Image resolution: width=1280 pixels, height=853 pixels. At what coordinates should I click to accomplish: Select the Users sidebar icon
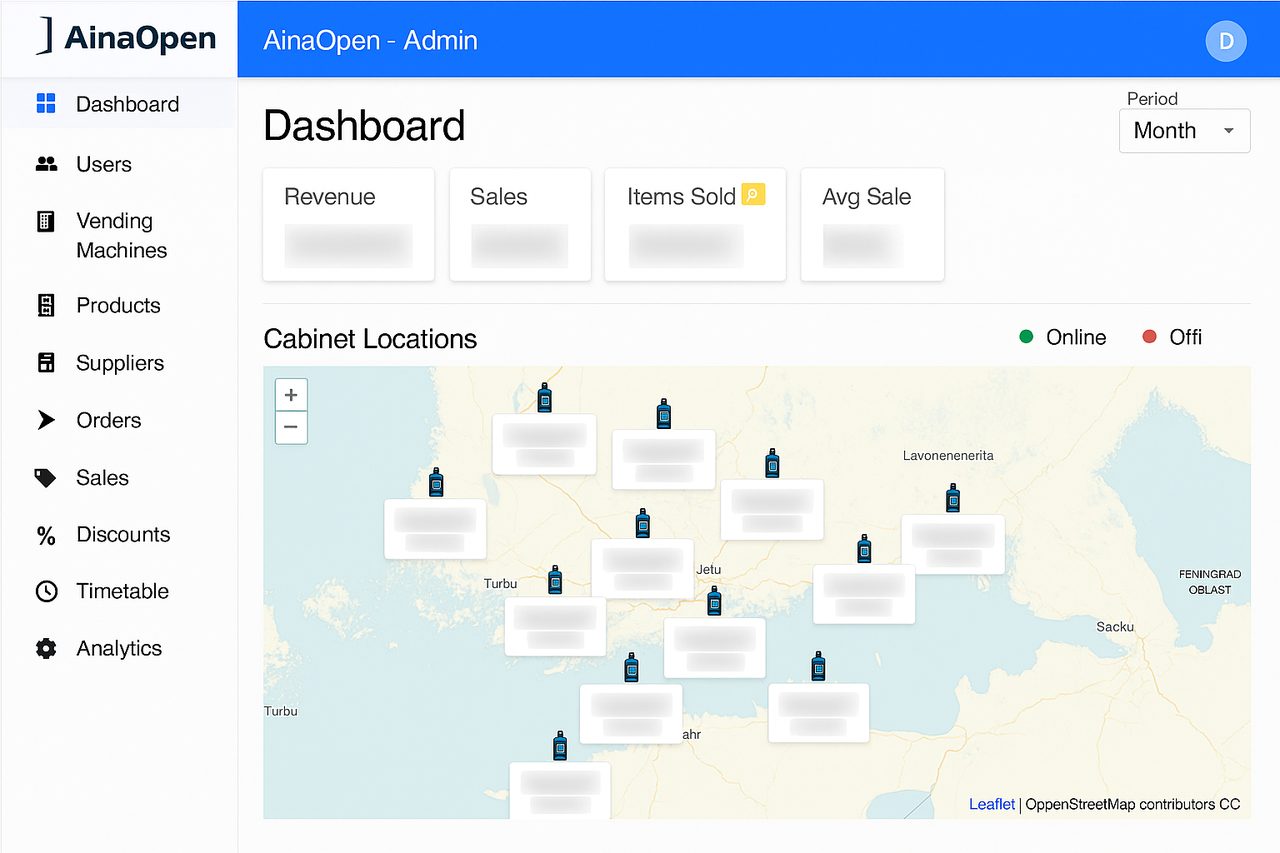[x=46, y=164]
